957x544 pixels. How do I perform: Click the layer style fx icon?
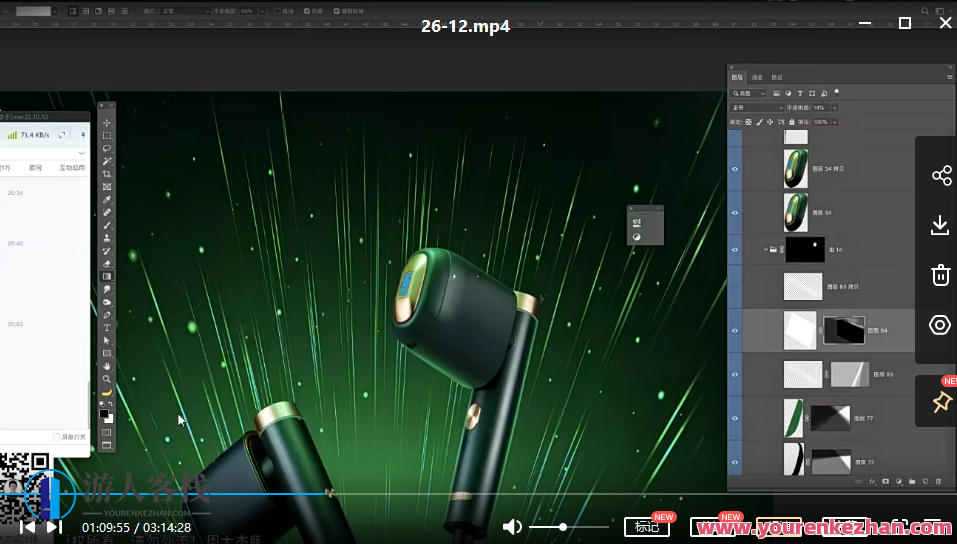871,482
